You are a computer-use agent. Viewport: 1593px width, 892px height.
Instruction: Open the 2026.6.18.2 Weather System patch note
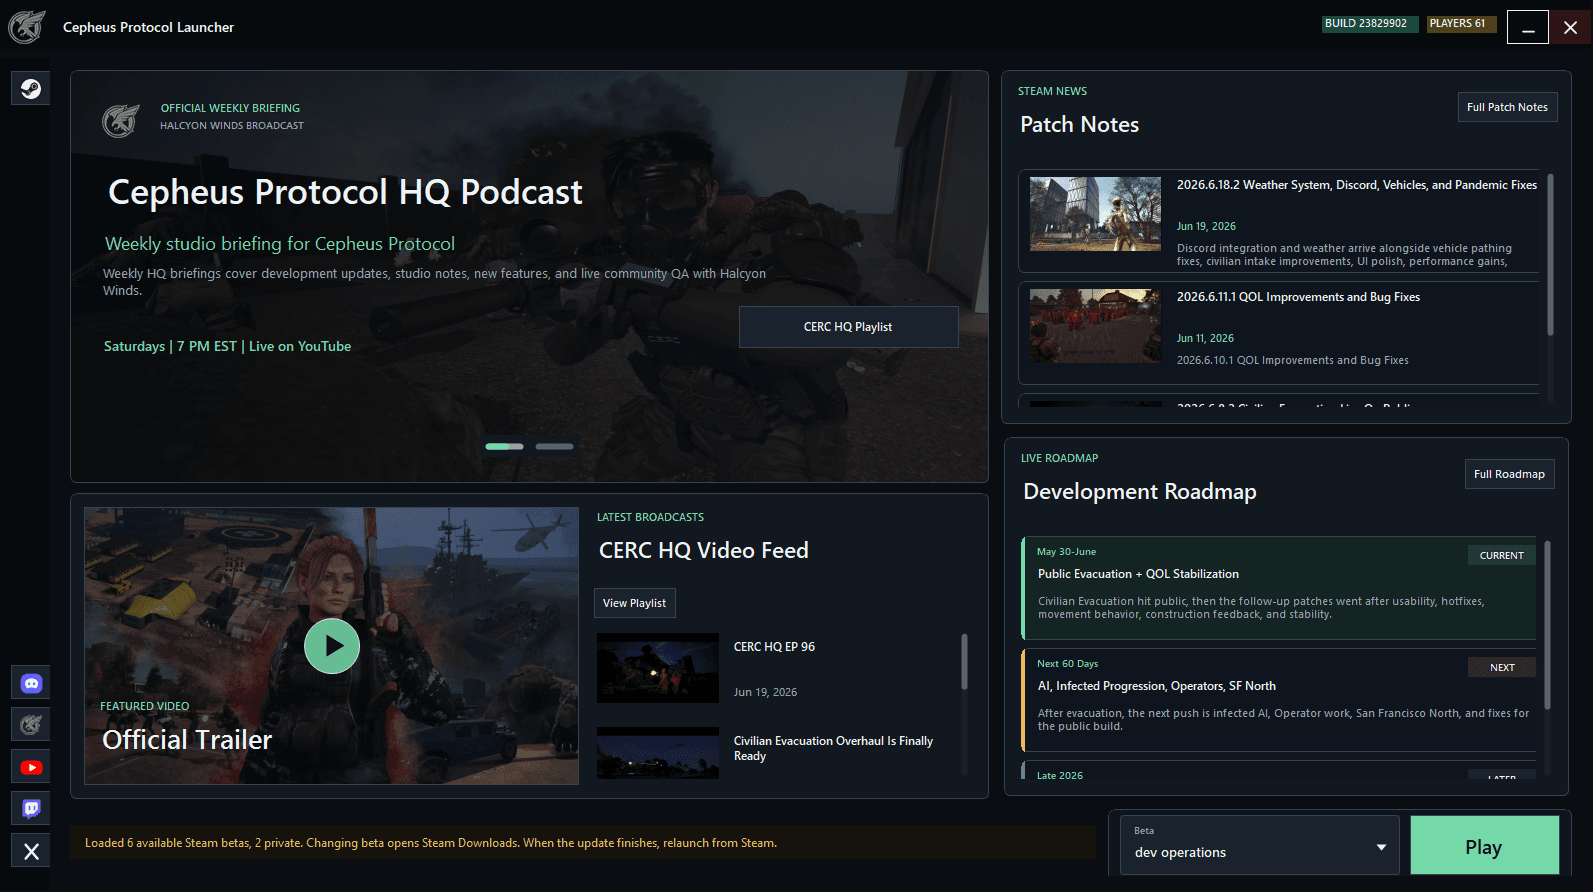[x=1280, y=222]
